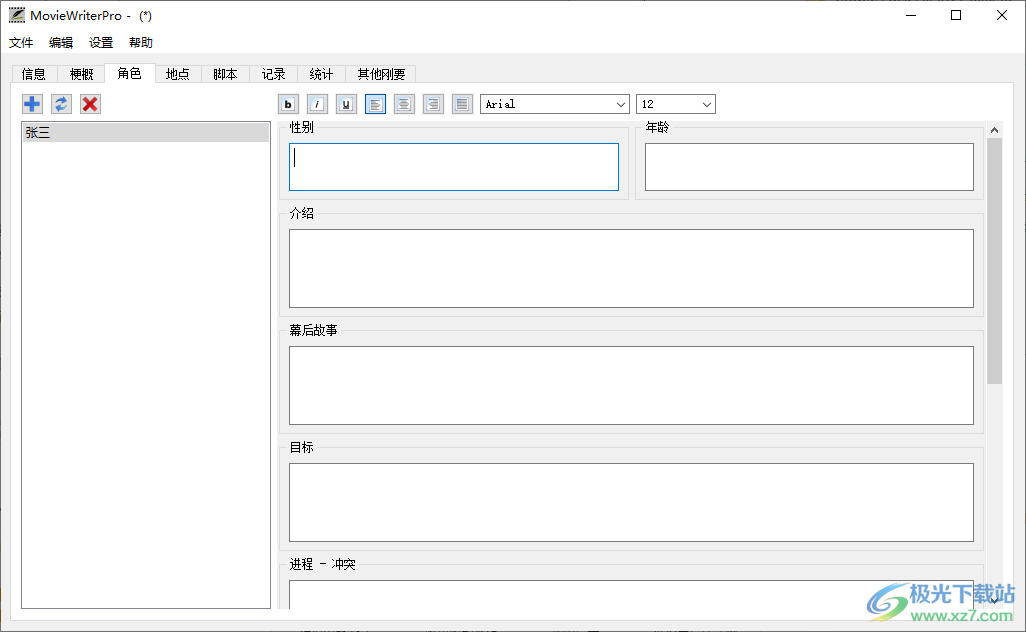Switch to the 信息 tab
The height and width of the screenshot is (632, 1026).
pyautogui.click(x=34, y=74)
